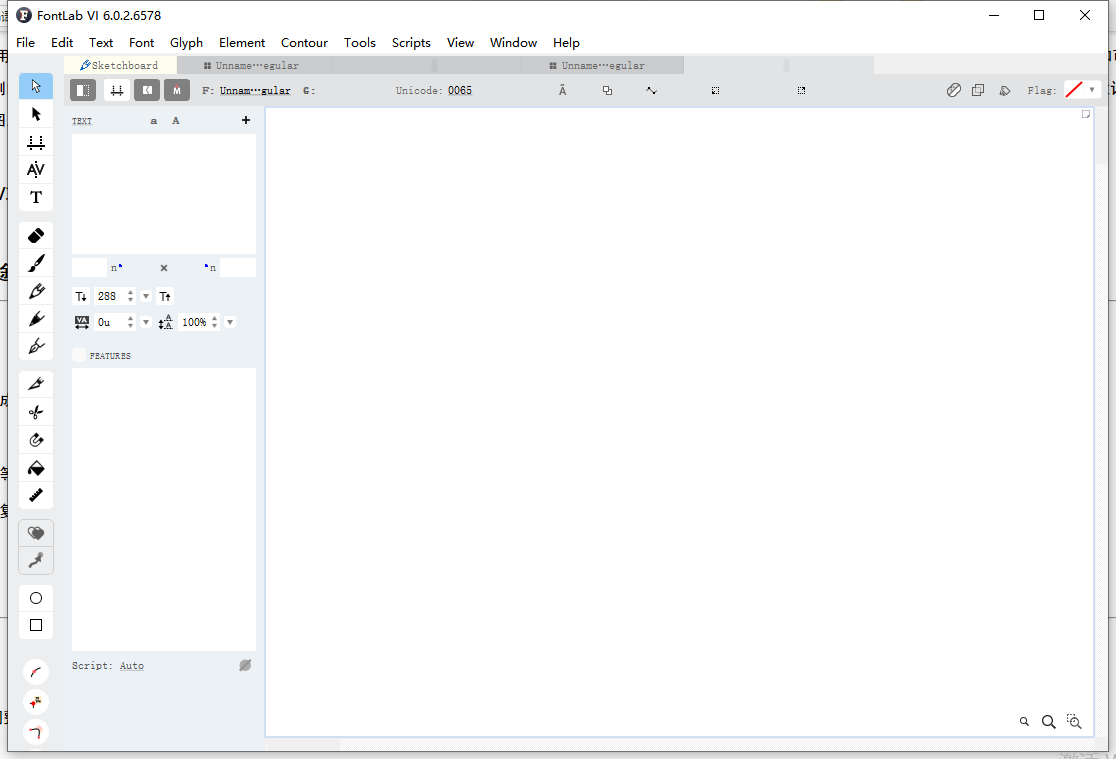Enable the FEATURES checkbox
This screenshot has height=759, width=1116.
(79, 355)
